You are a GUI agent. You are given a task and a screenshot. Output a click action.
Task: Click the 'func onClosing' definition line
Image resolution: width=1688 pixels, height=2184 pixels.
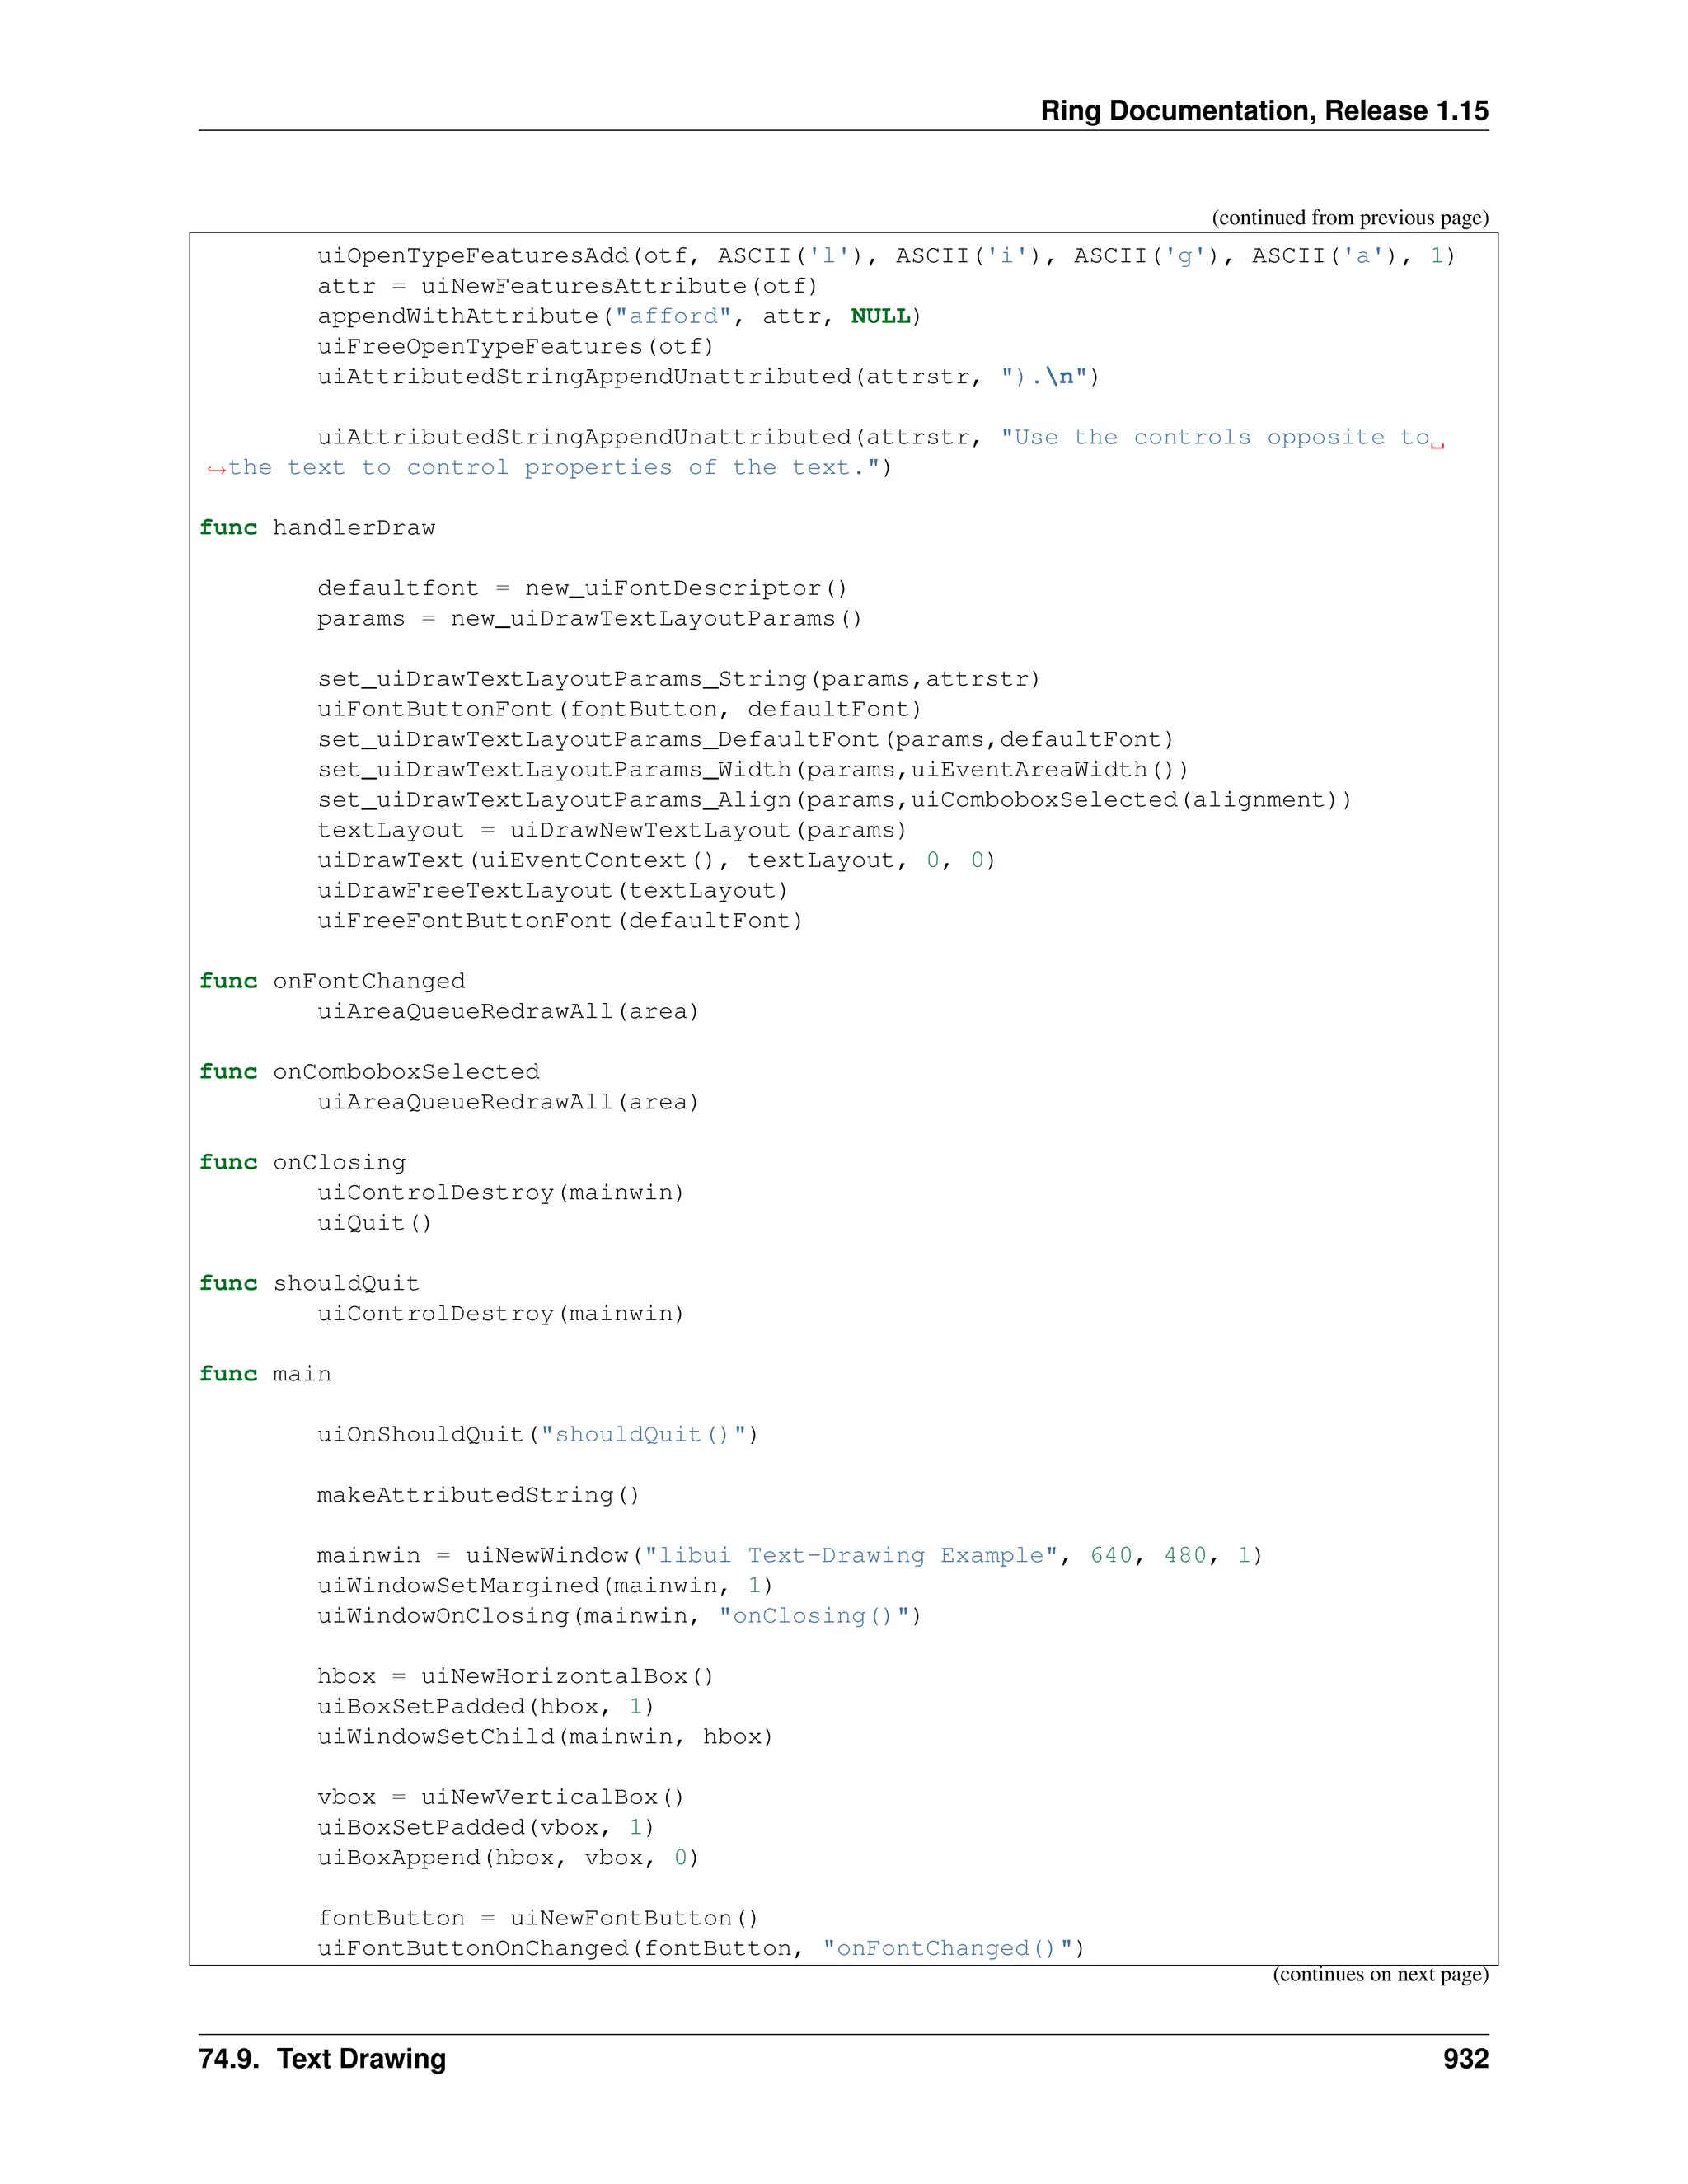(302, 1163)
